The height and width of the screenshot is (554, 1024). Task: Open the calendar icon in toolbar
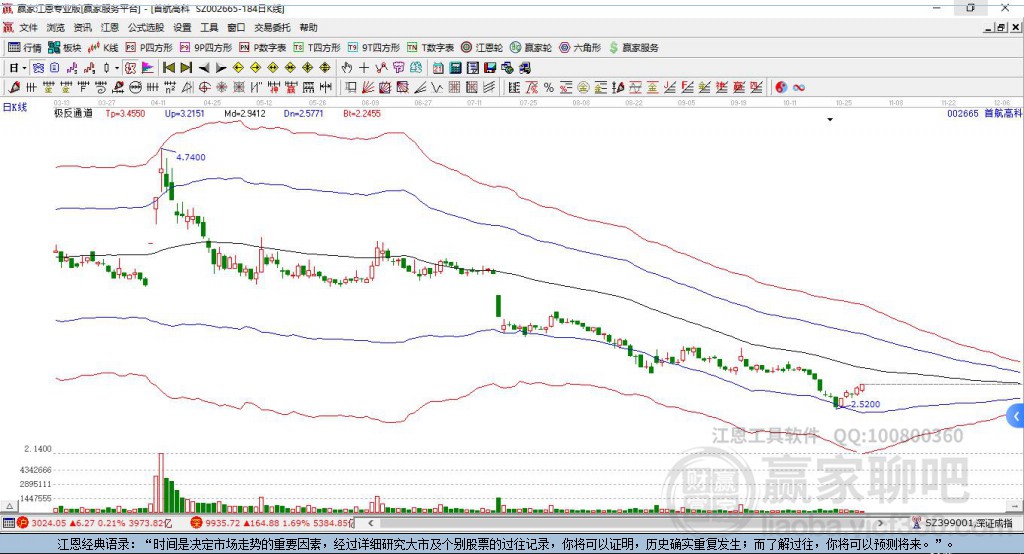[x=438, y=68]
